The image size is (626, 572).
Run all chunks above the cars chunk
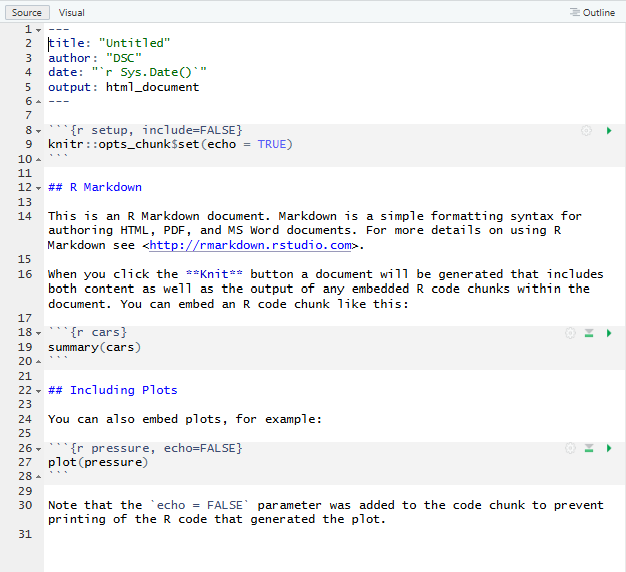(x=589, y=333)
